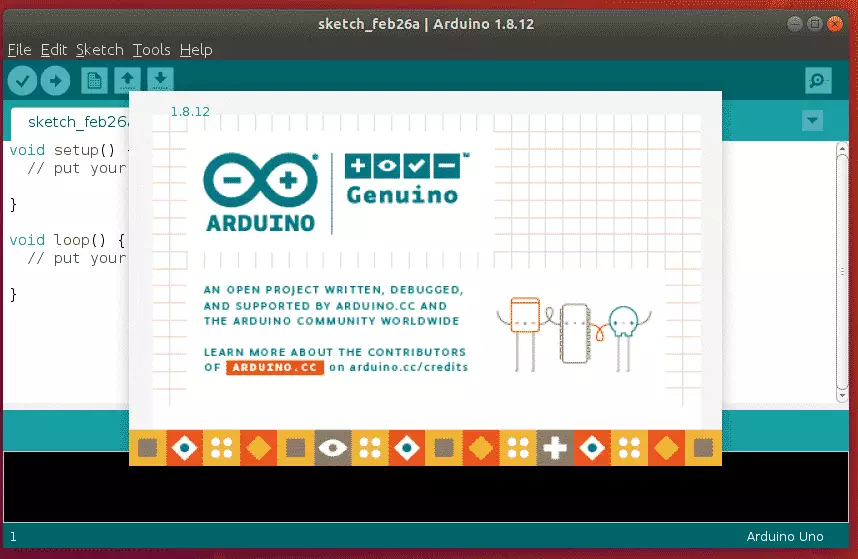858x559 pixels.
Task: Open the Tools menu
Action: click(x=152, y=50)
